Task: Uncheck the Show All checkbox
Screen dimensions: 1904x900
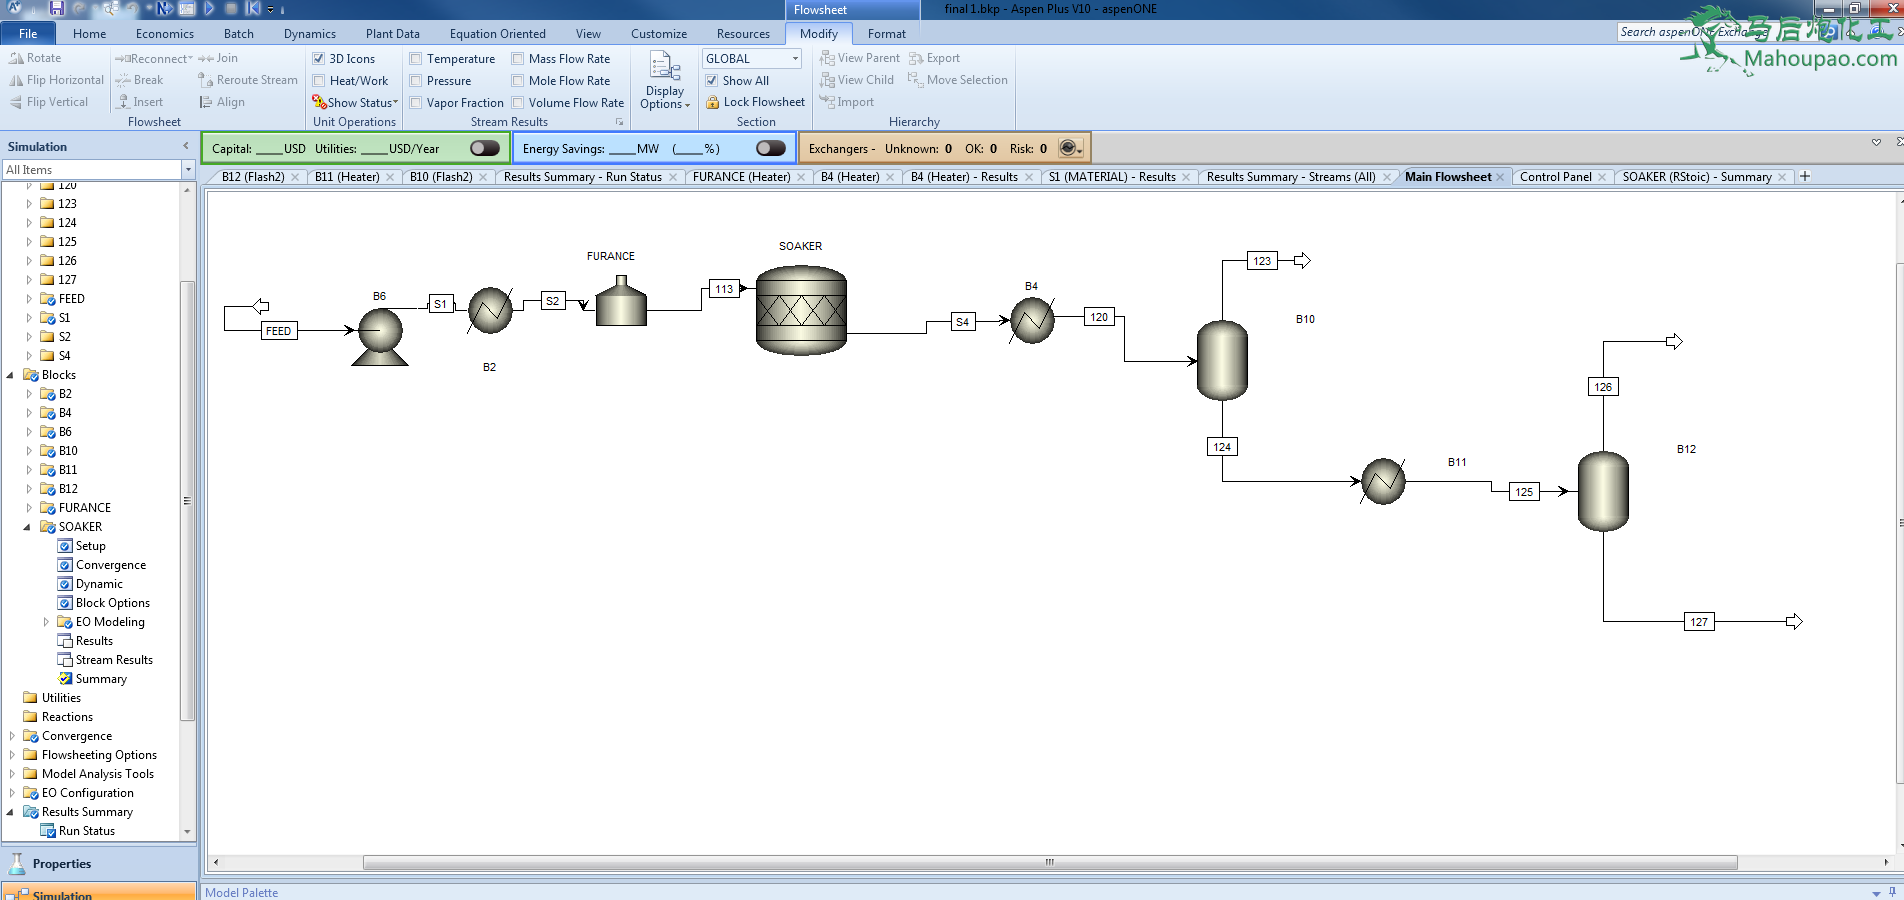Action: tap(712, 81)
